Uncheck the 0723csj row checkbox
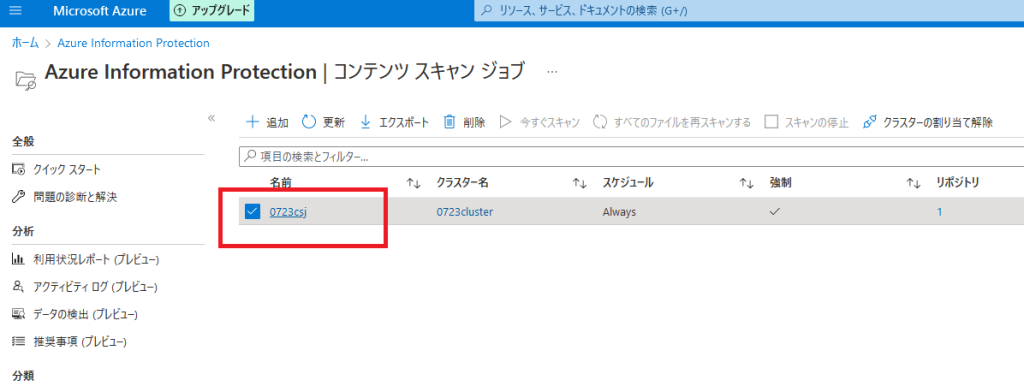 [x=252, y=212]
